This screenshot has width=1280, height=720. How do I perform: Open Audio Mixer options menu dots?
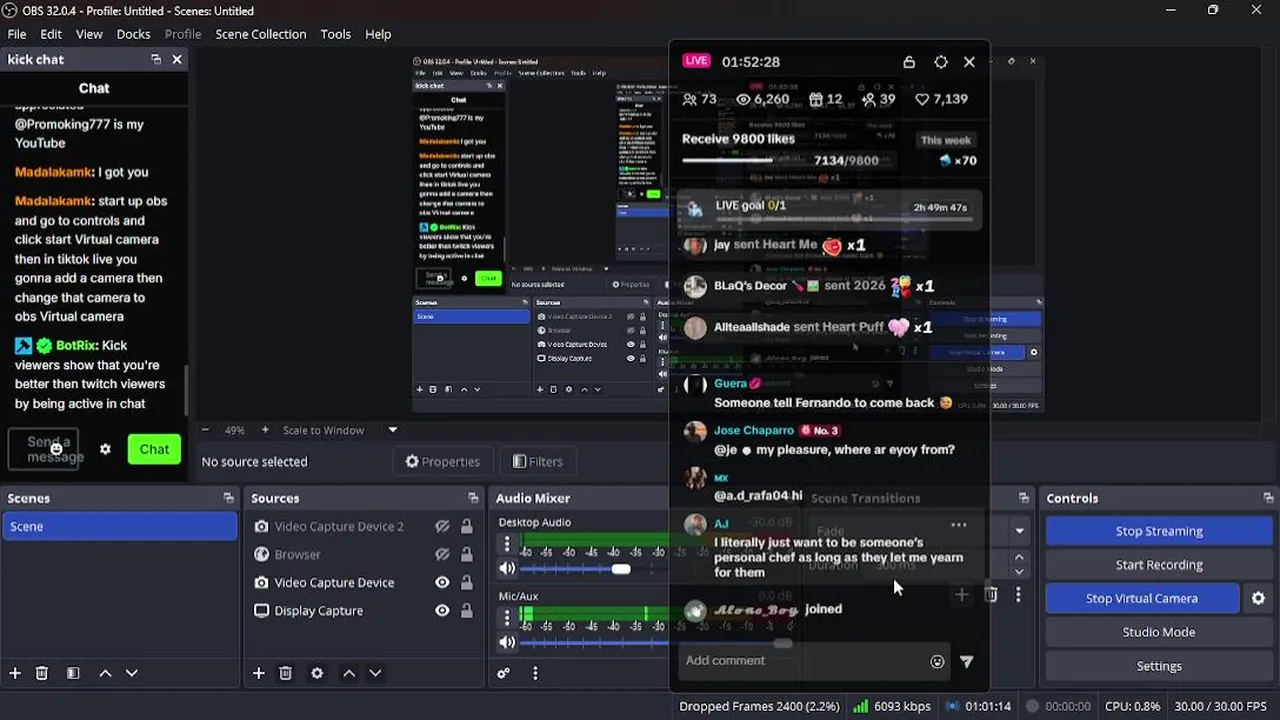(535, 673)
